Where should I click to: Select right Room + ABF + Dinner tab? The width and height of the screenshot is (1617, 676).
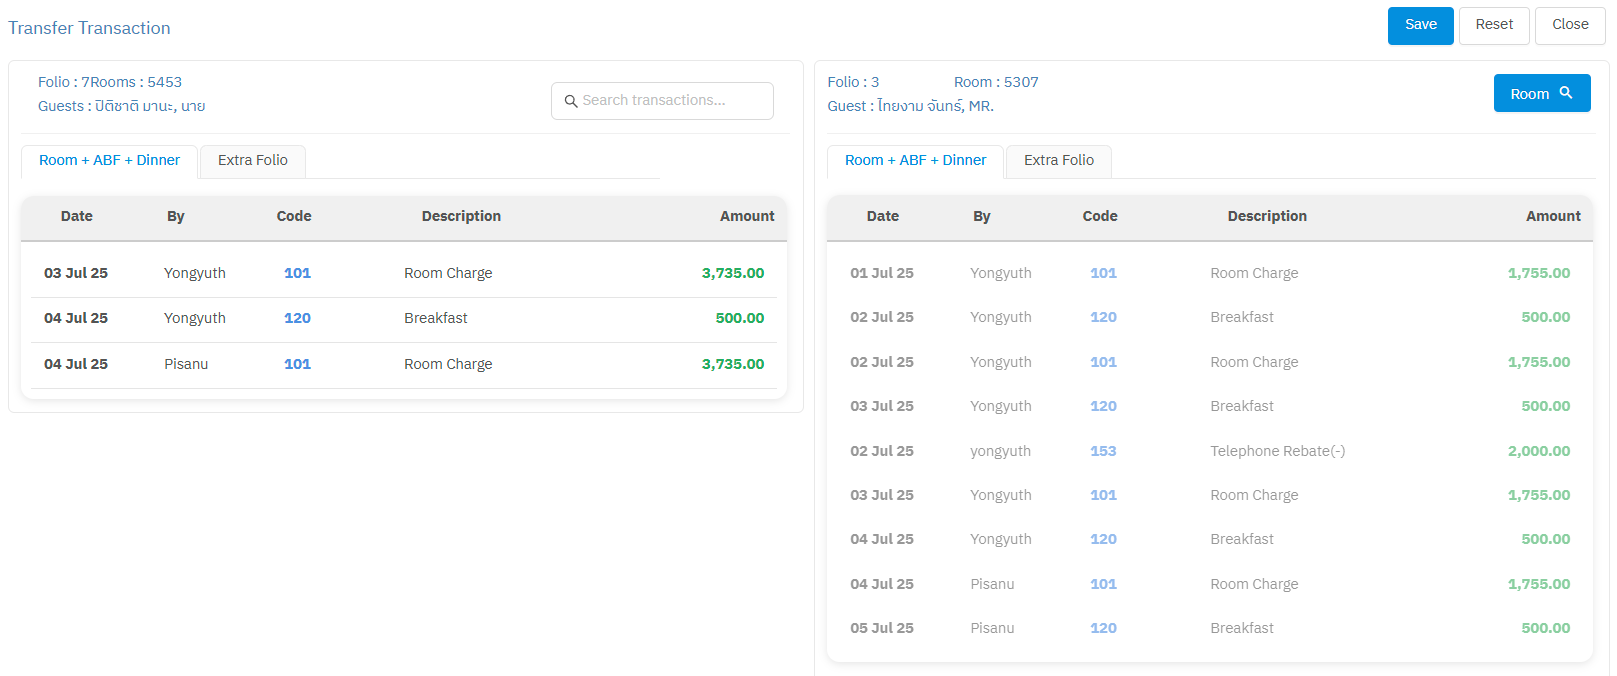915,161
